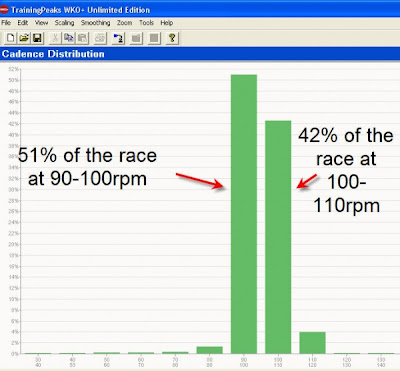Click the 50-60 x-axis label
400x371 pixels.
(107, 362)
